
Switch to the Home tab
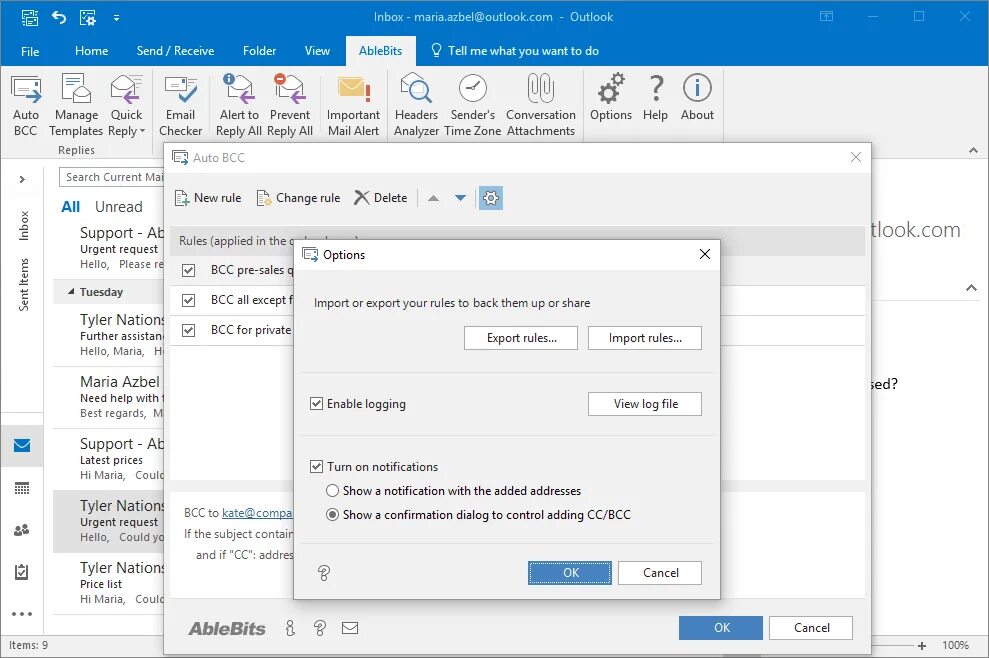91,51
